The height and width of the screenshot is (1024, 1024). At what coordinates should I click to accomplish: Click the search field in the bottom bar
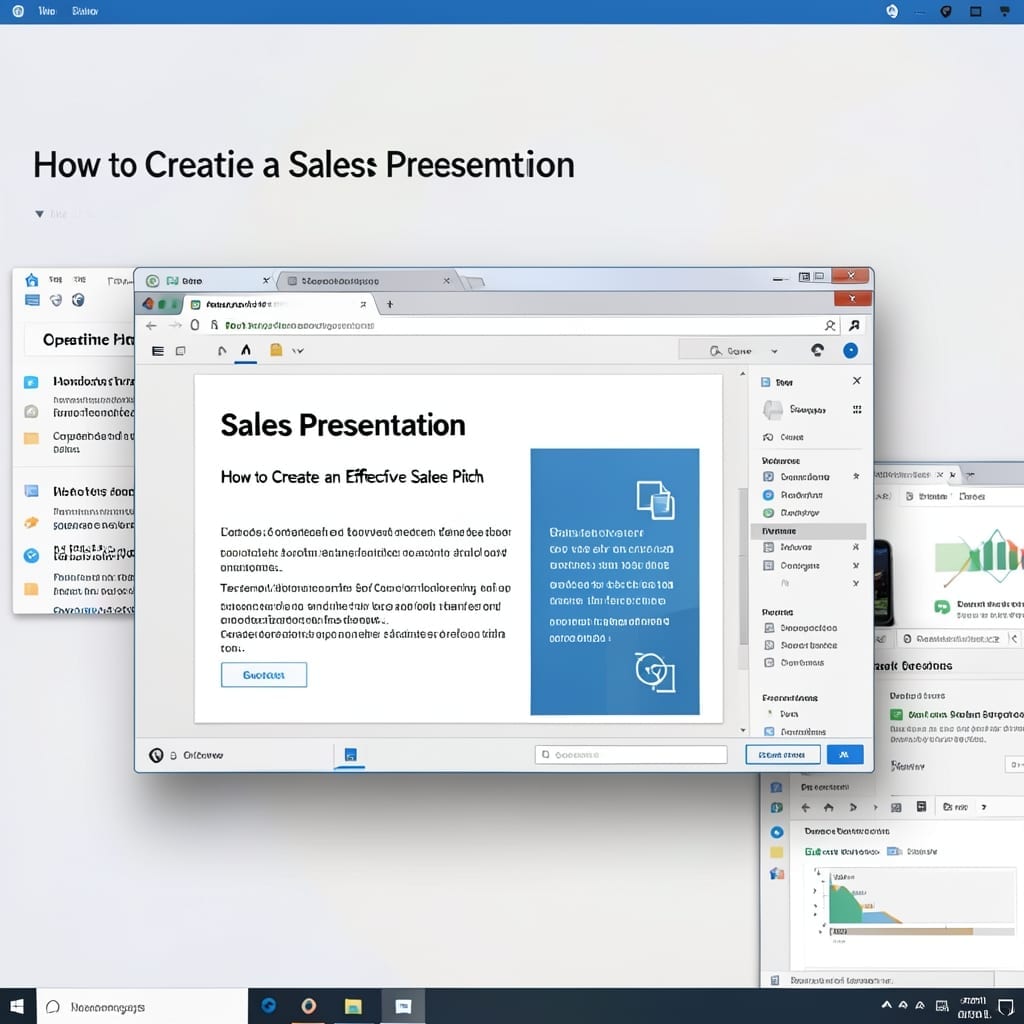click(x=631, y=754)
